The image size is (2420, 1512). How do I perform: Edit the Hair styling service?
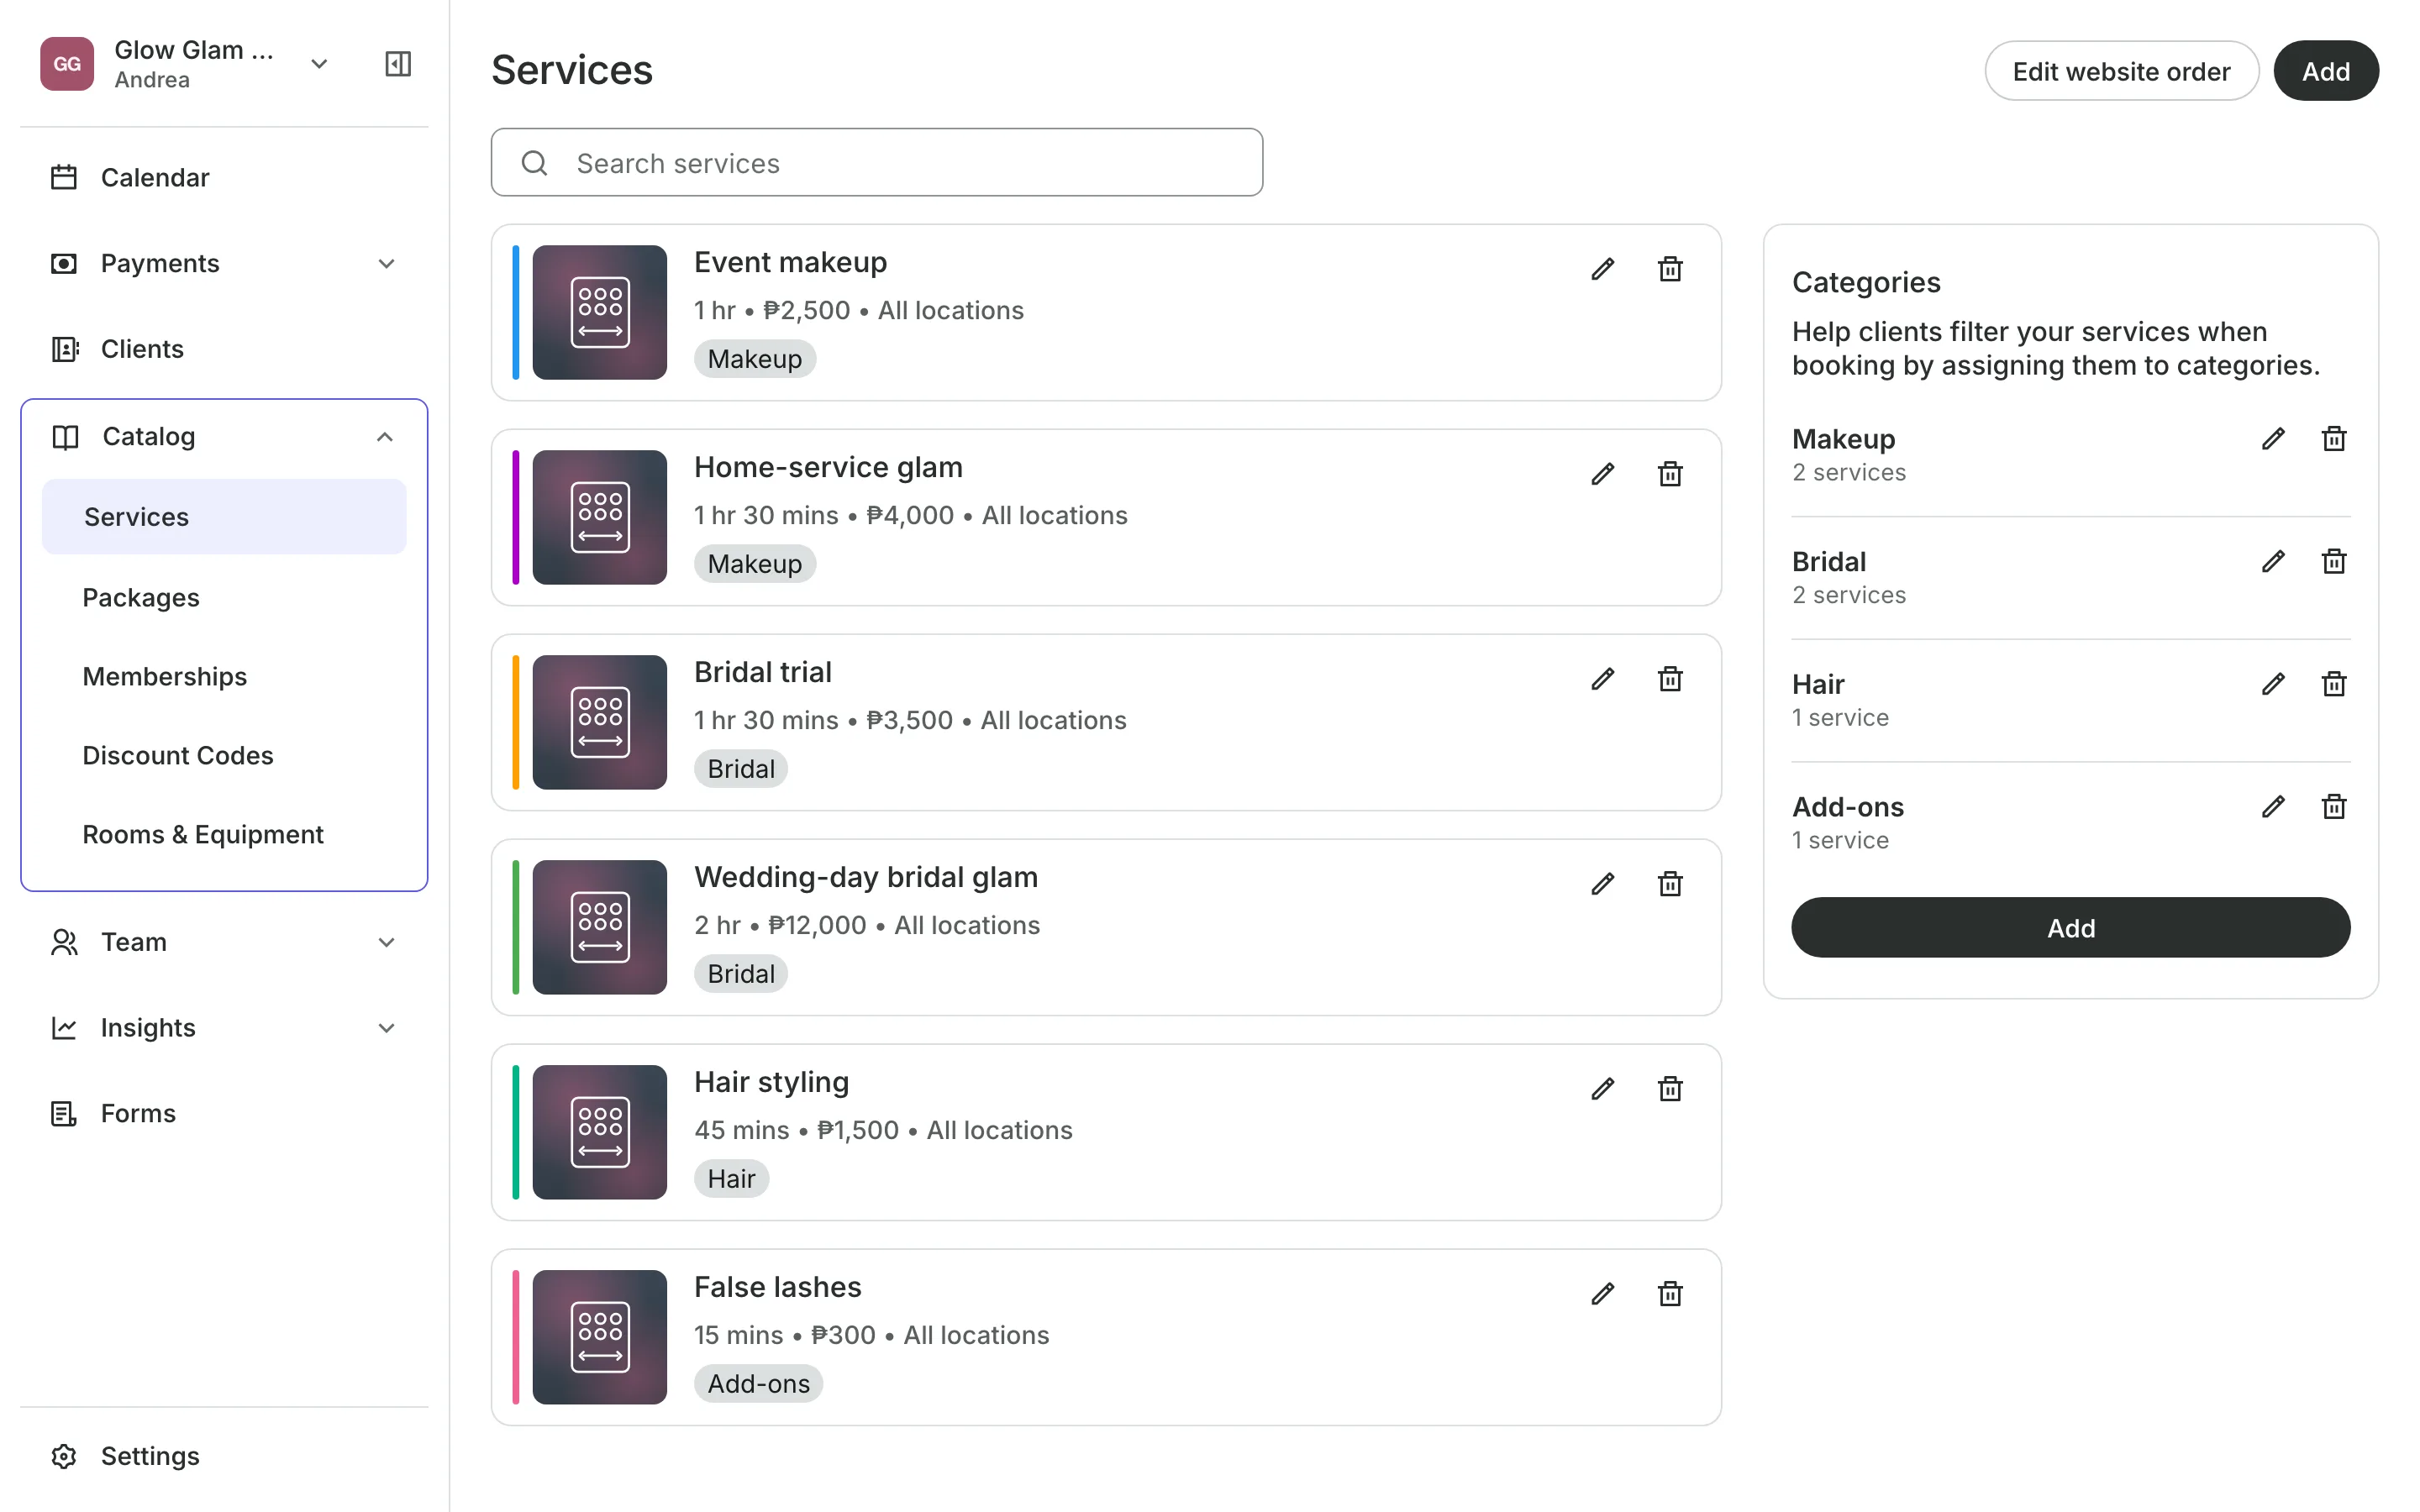tap(1602, 1089)
